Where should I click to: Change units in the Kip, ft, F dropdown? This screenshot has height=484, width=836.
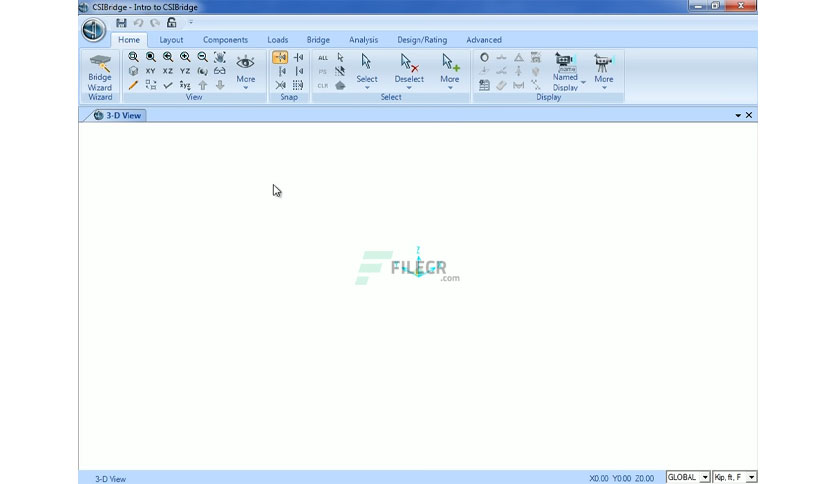tap(735, 477)
